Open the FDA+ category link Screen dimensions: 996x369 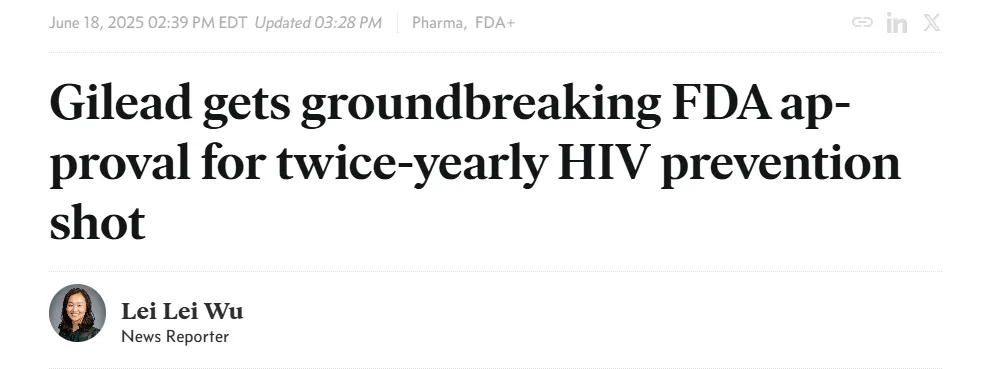coord(495,23)
